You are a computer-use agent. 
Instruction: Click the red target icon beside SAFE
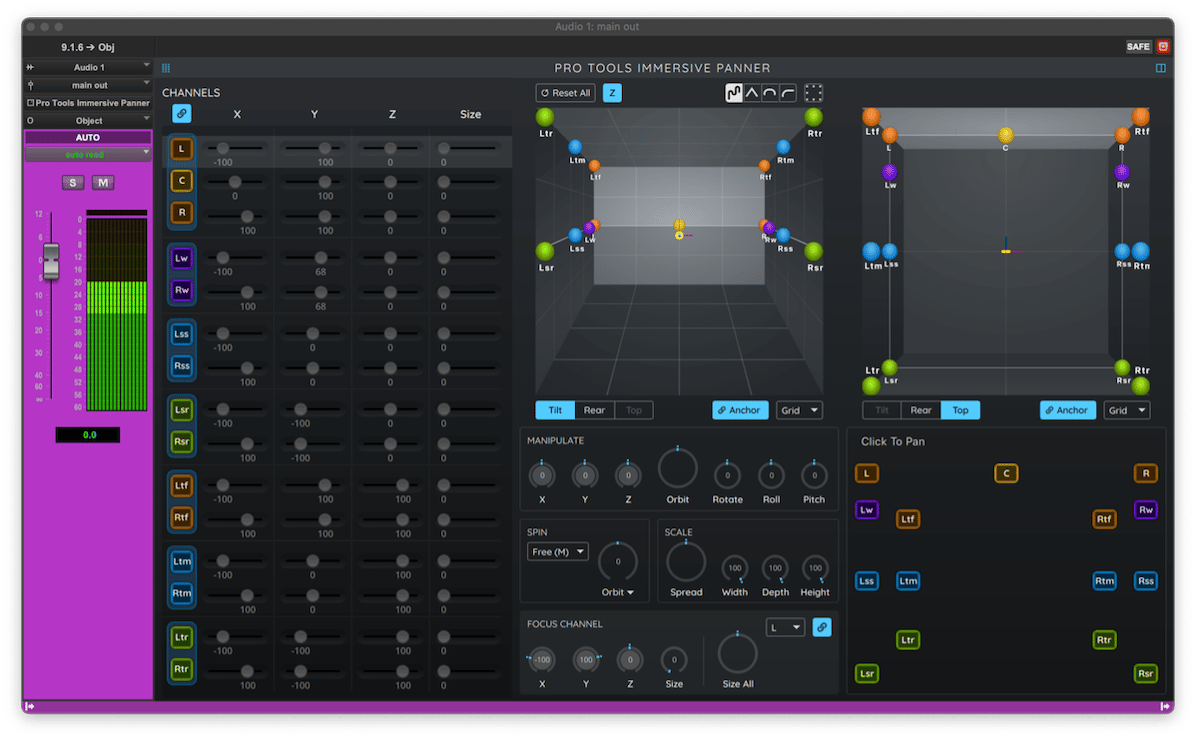1163,46
